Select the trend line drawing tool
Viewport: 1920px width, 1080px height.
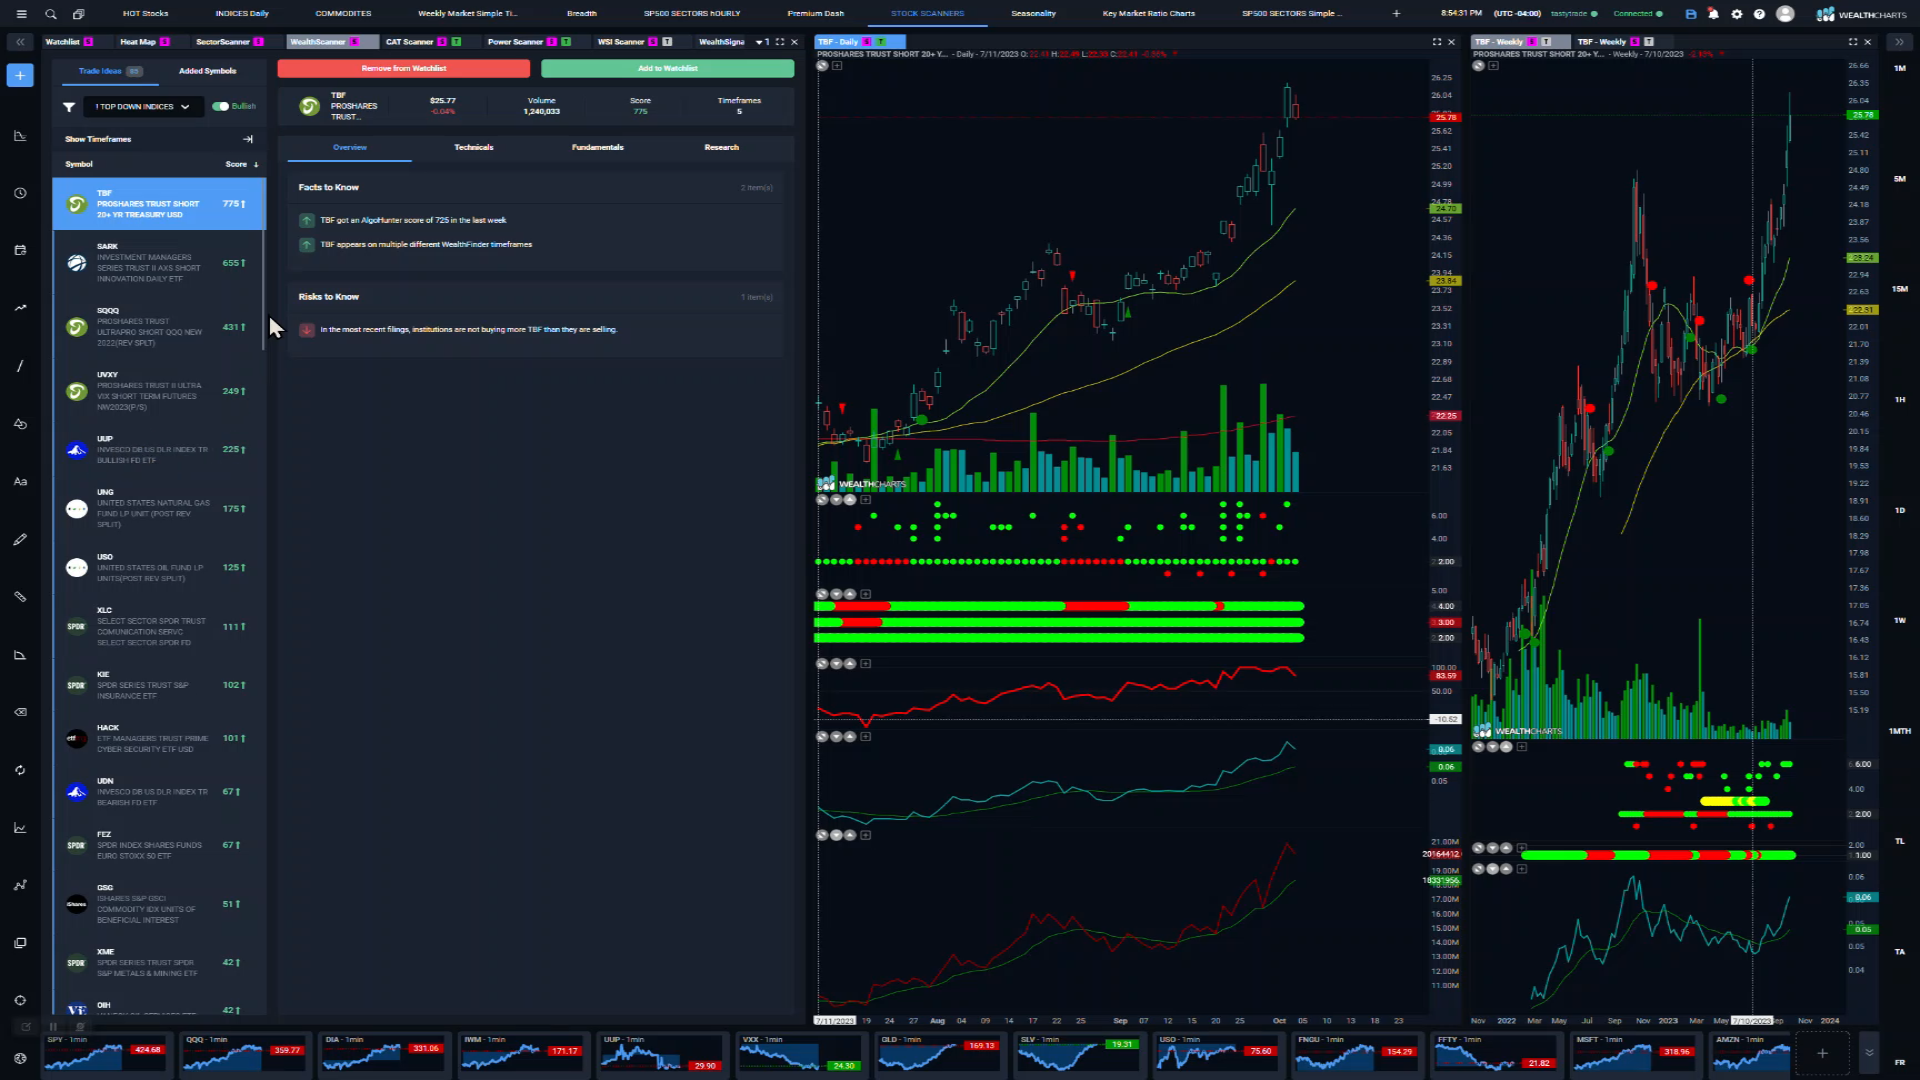coord(20,366)
